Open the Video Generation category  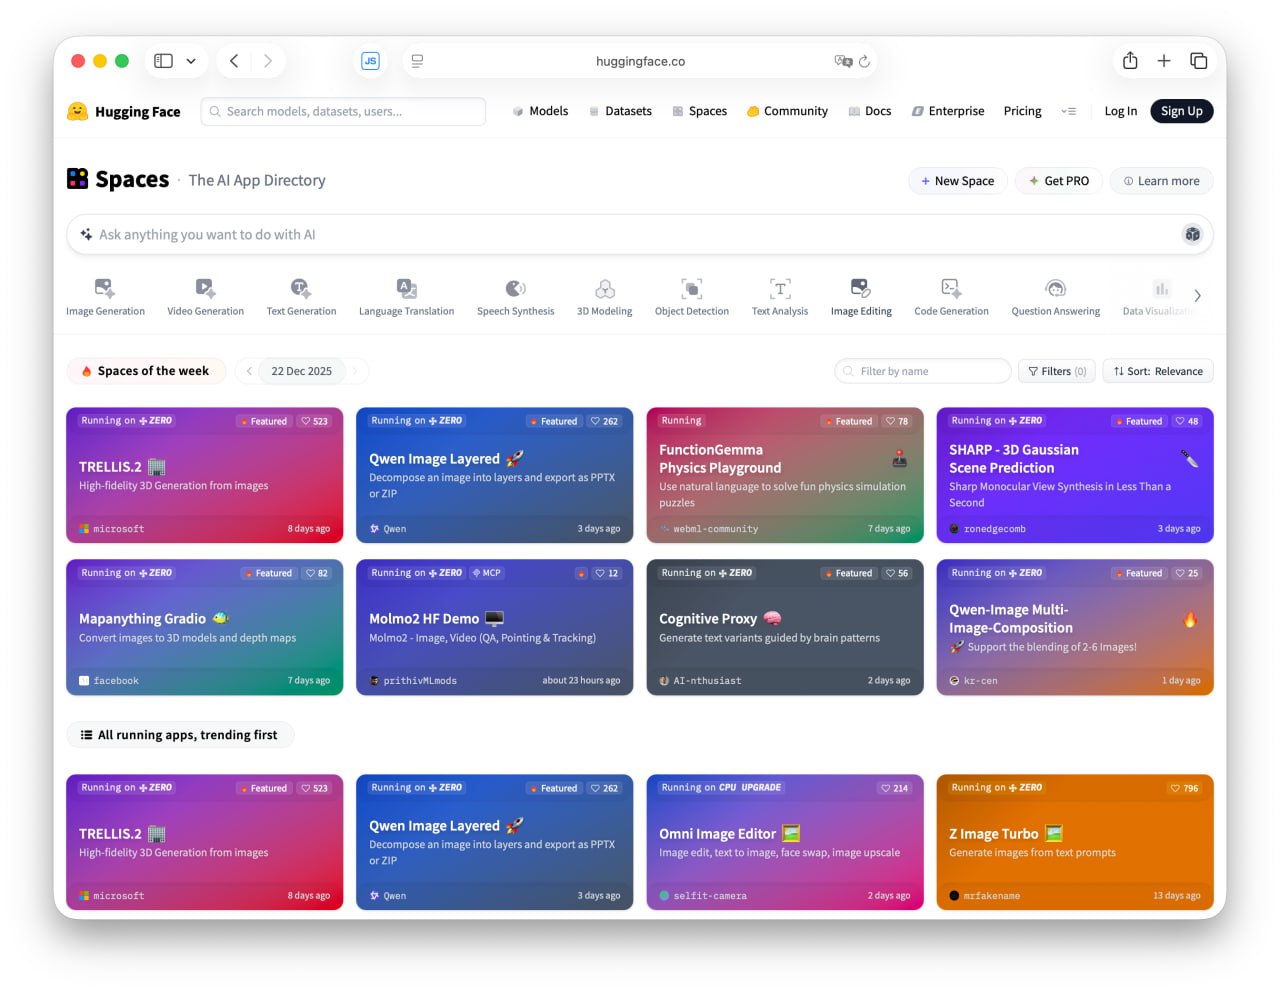(x=205, y=289)
